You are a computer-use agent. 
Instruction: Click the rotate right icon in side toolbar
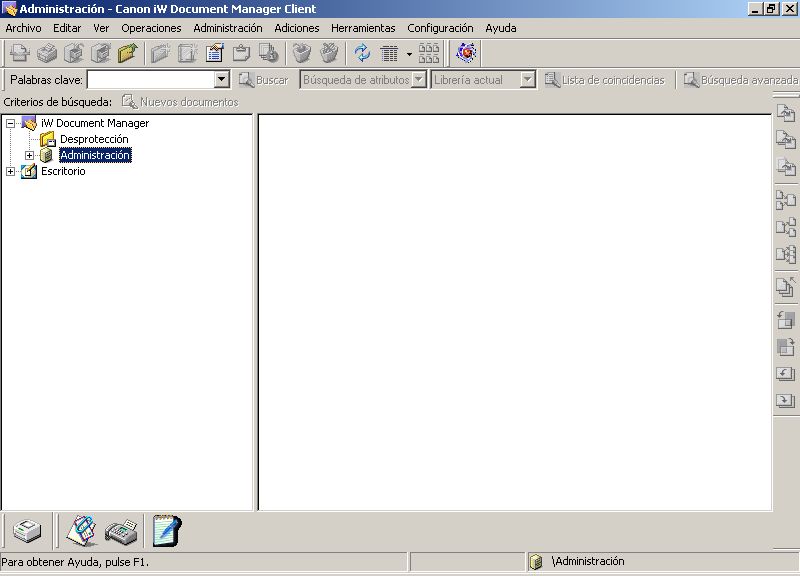pyautogui.click(x=786, y=347)
